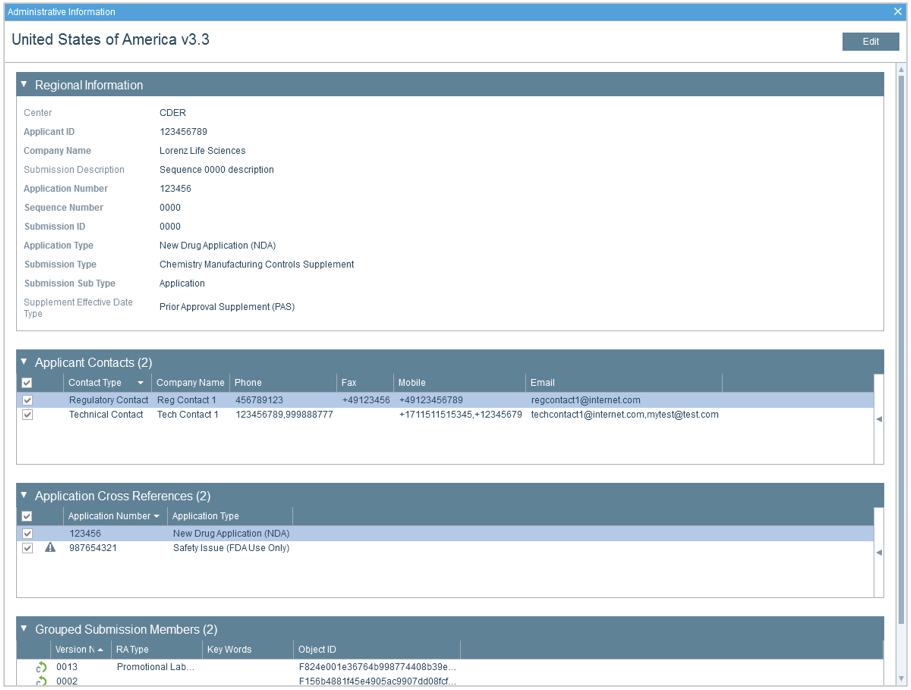Click the Sequence 0000 description value
Viewport: 911px width, 690px height.
click(x=217, y=170)
